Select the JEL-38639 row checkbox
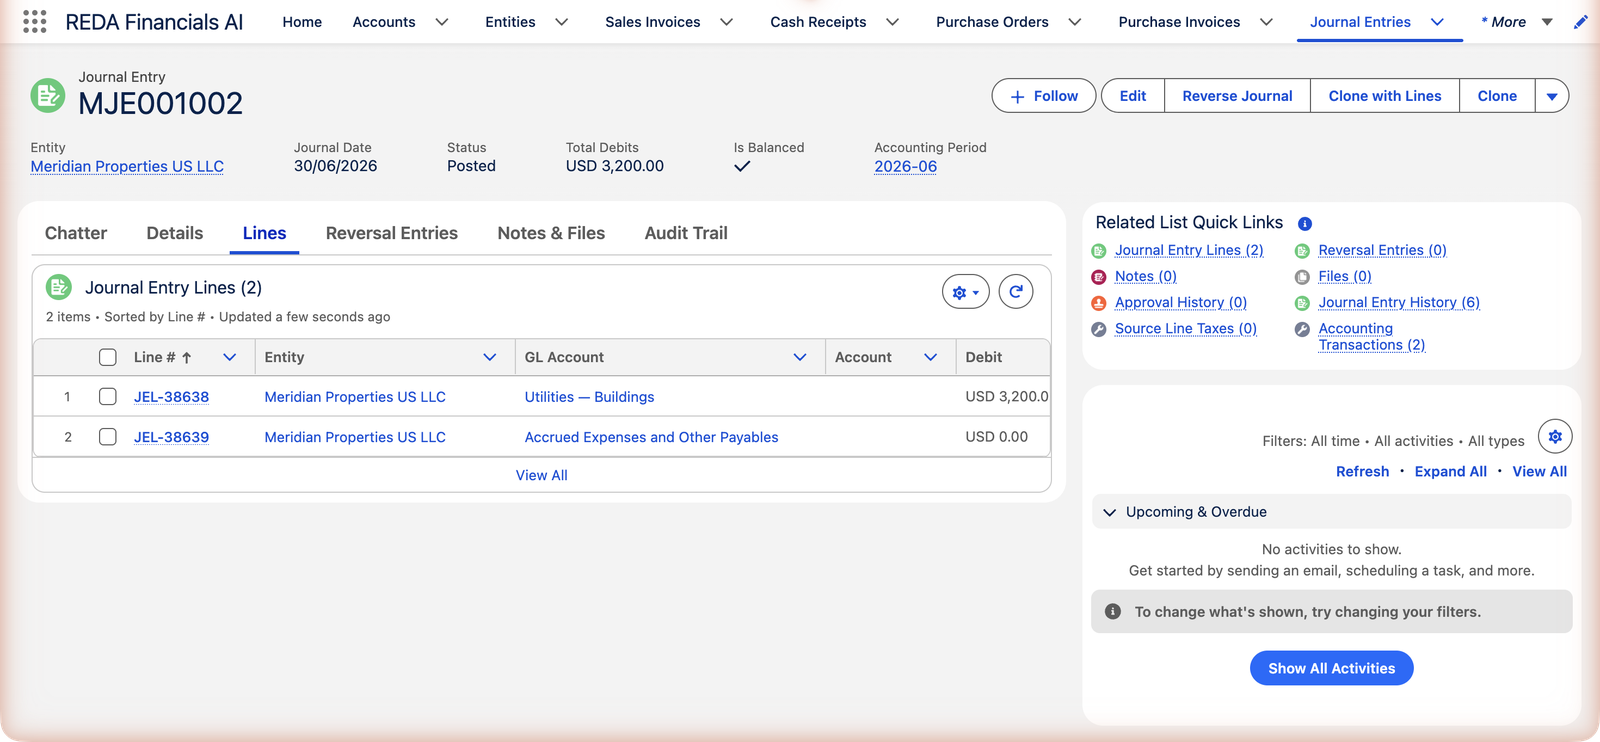Screen dimensions: 1600x742 (108, 437)
